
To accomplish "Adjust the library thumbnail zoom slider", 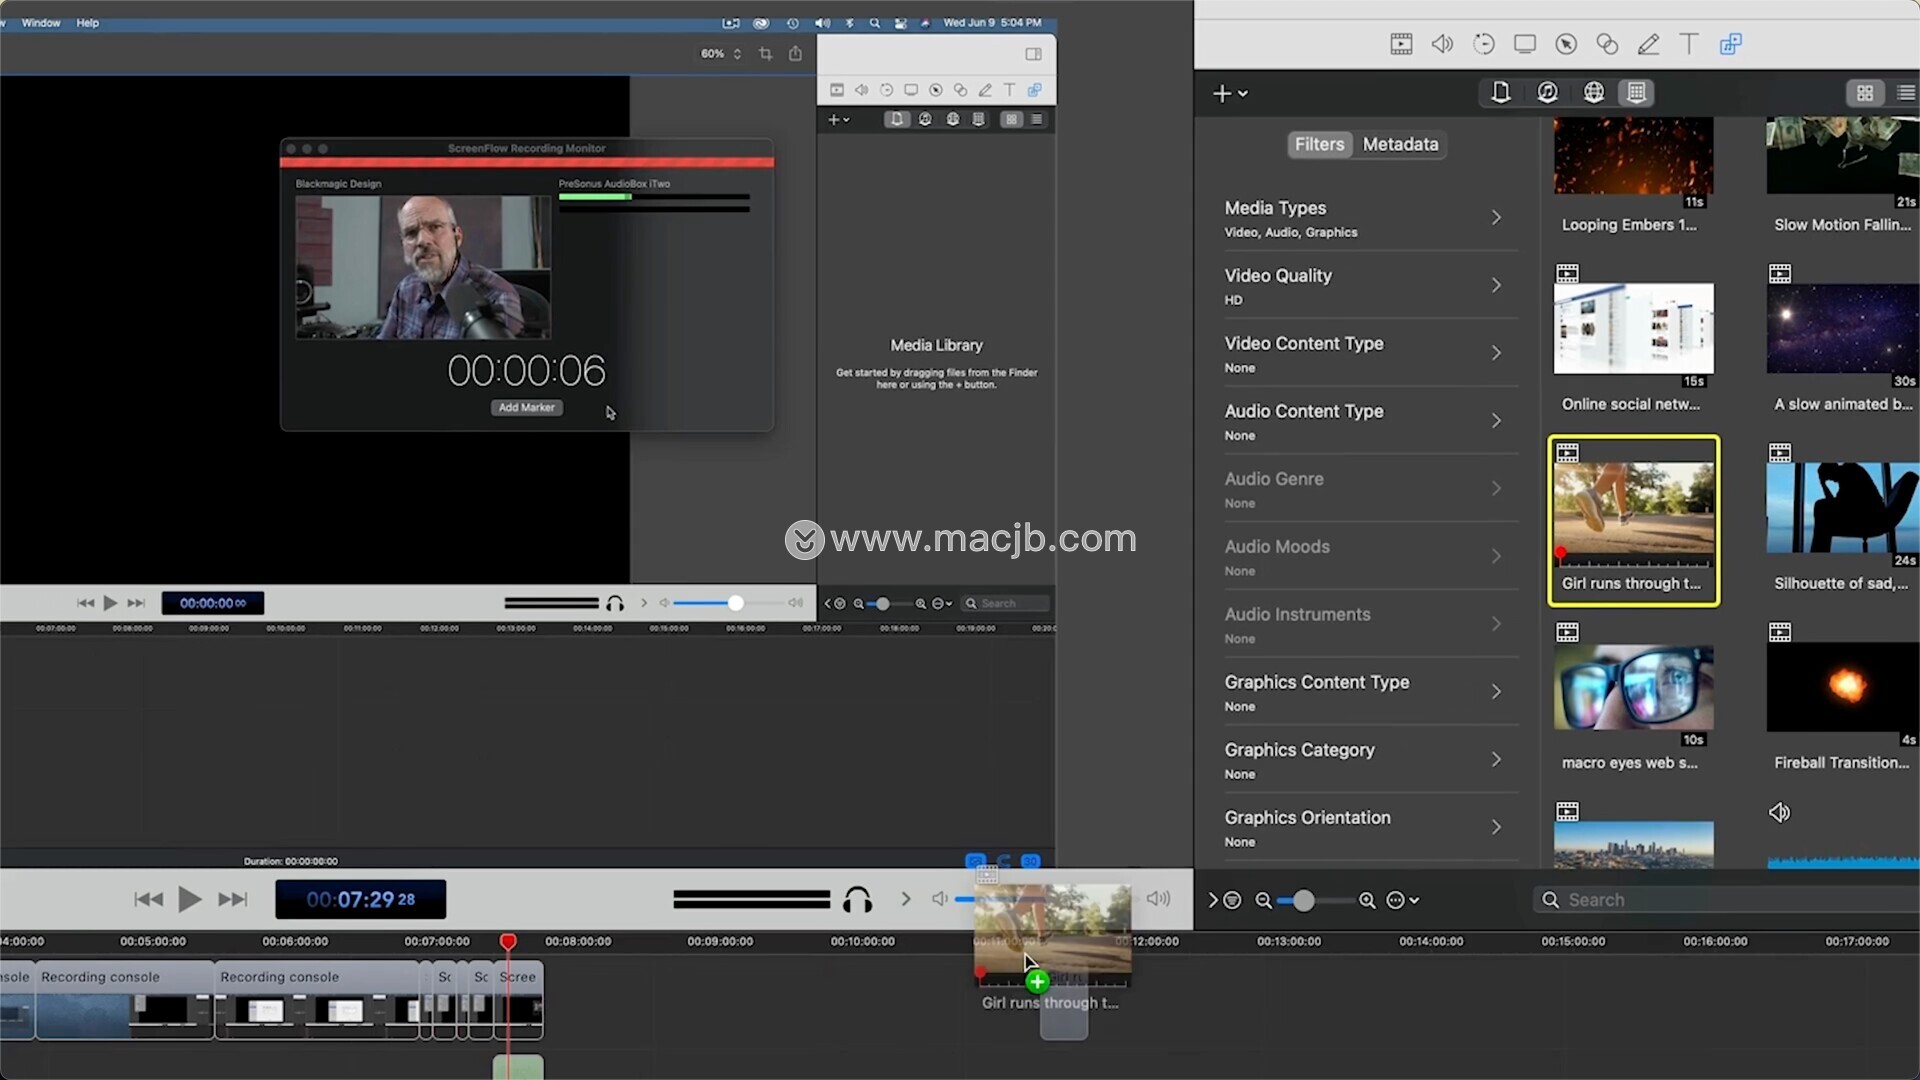I will pos(1303,900).
